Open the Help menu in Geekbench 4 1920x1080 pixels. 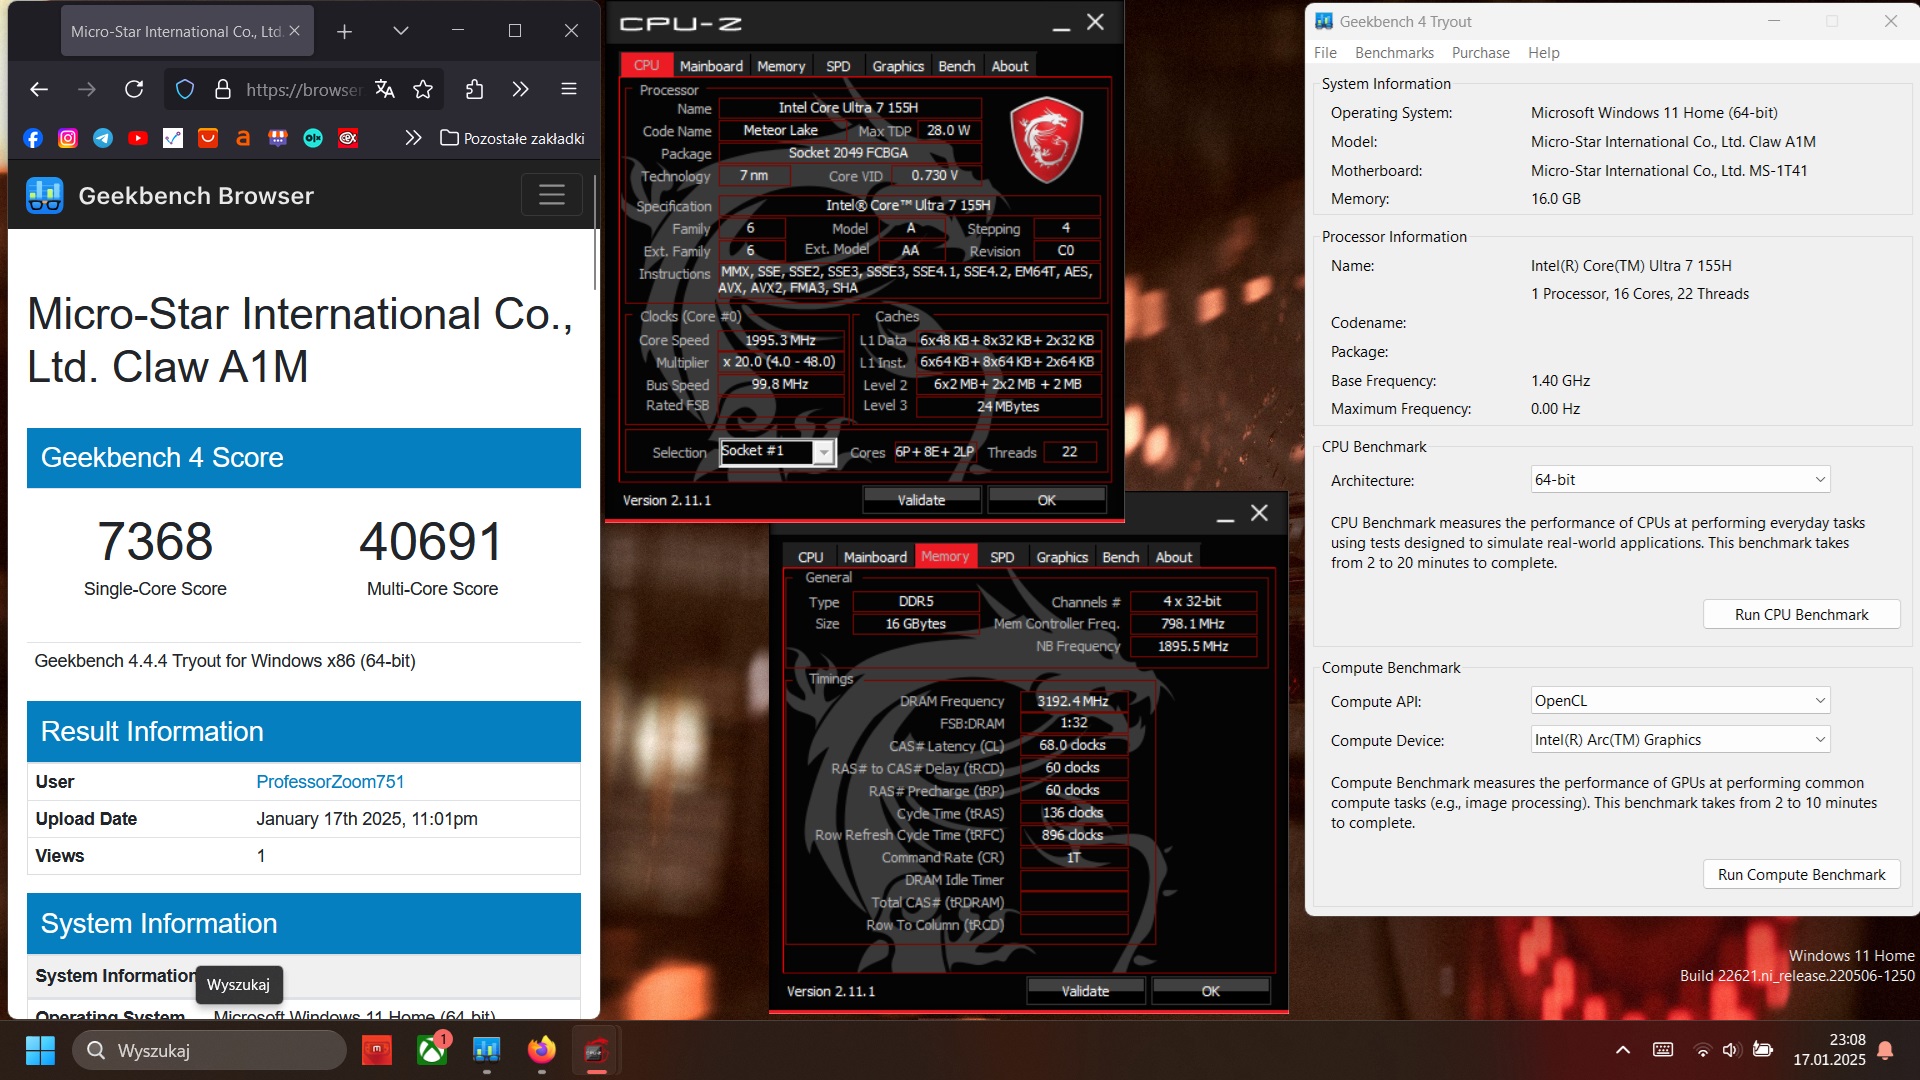pyautogui.click(x=1543, y=52)
